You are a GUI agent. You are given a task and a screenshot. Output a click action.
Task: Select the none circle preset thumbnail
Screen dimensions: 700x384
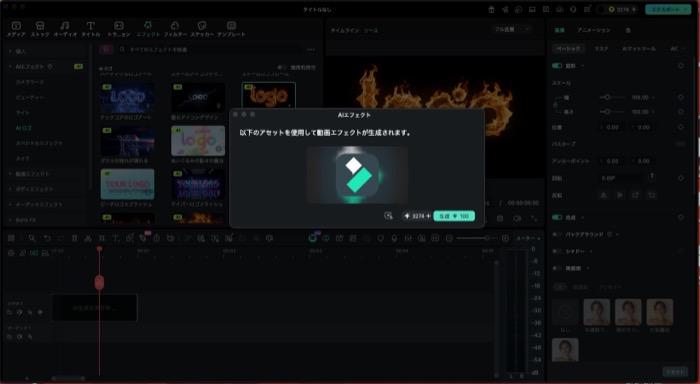[565, 312]
